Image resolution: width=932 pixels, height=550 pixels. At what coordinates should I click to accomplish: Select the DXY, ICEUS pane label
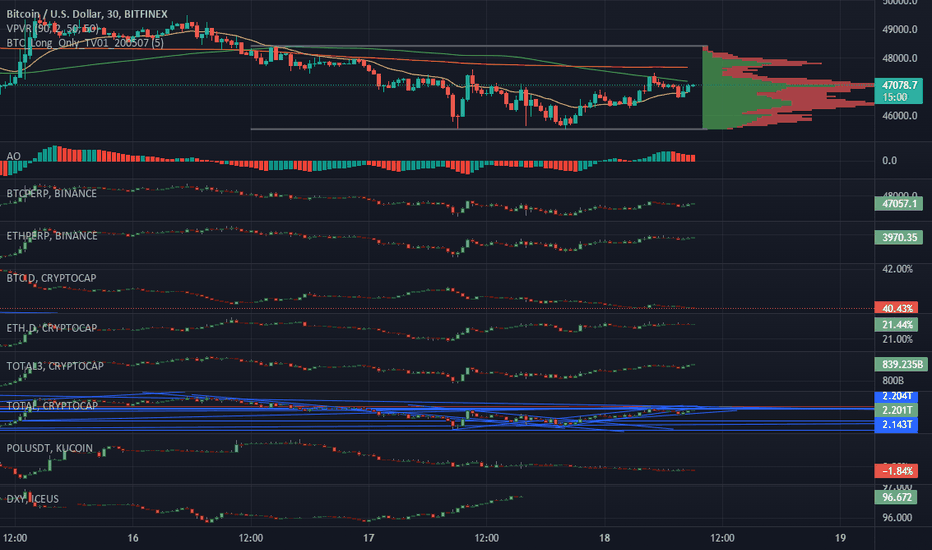(x=33, y=498)
